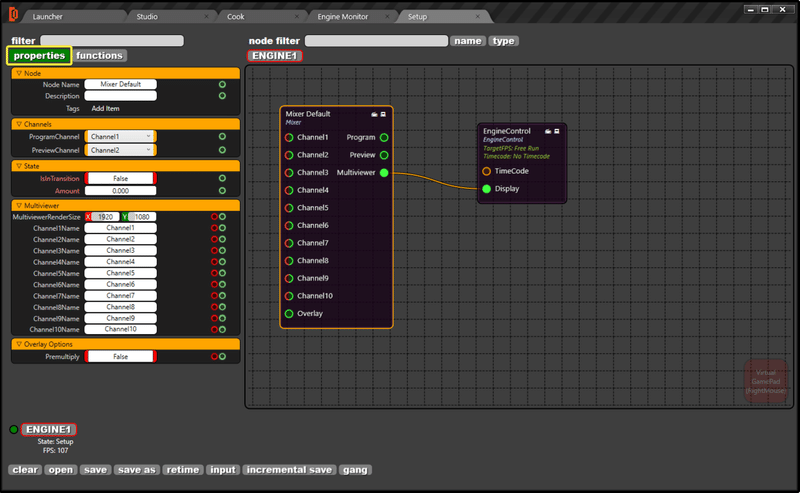Click green status indicator beside ENGINE1
800x493 pixels.
pyautogui.click(x=14, y=430)
